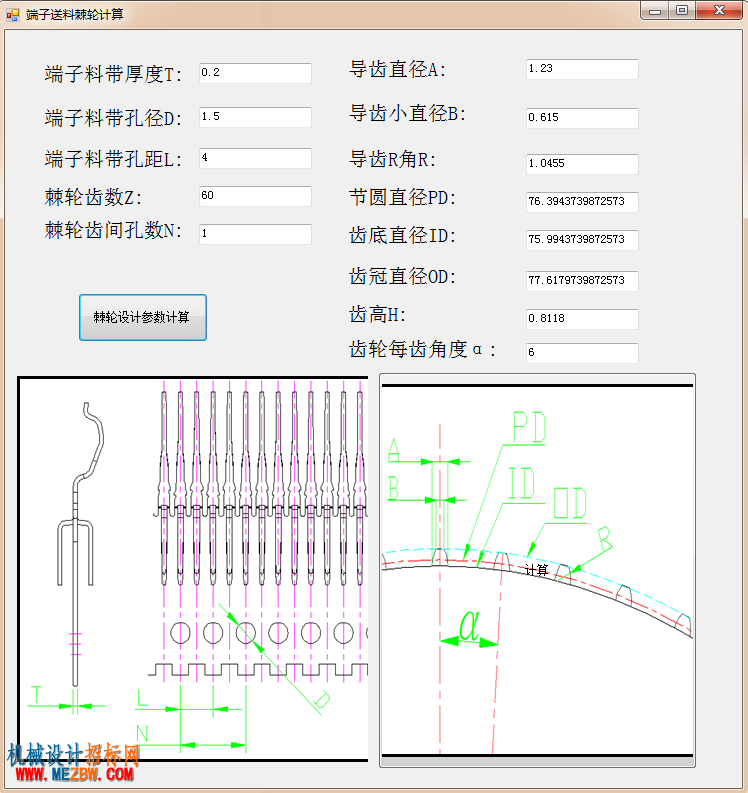748x793 pixels.
Task: Close the 端子送料棘轮计算 window
Action: (x=719, y=11)
